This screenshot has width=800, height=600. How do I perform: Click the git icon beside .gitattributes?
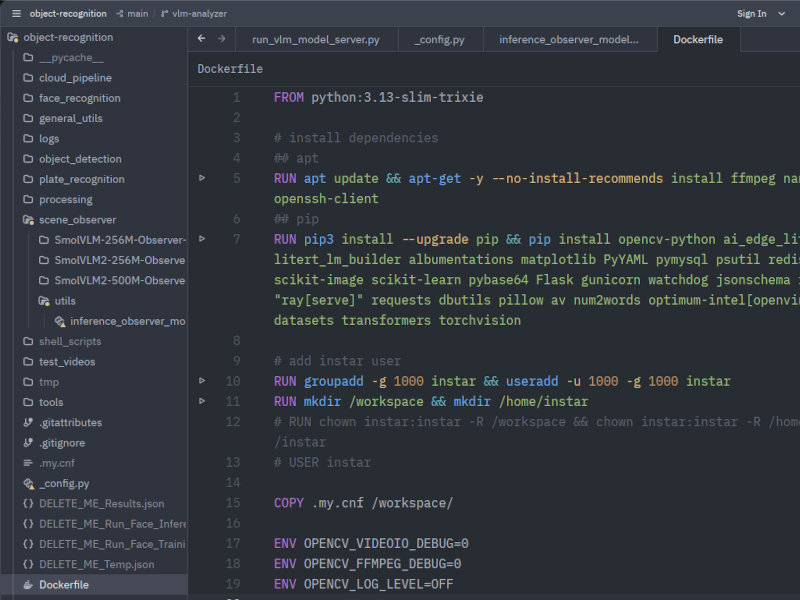[28, 422]
